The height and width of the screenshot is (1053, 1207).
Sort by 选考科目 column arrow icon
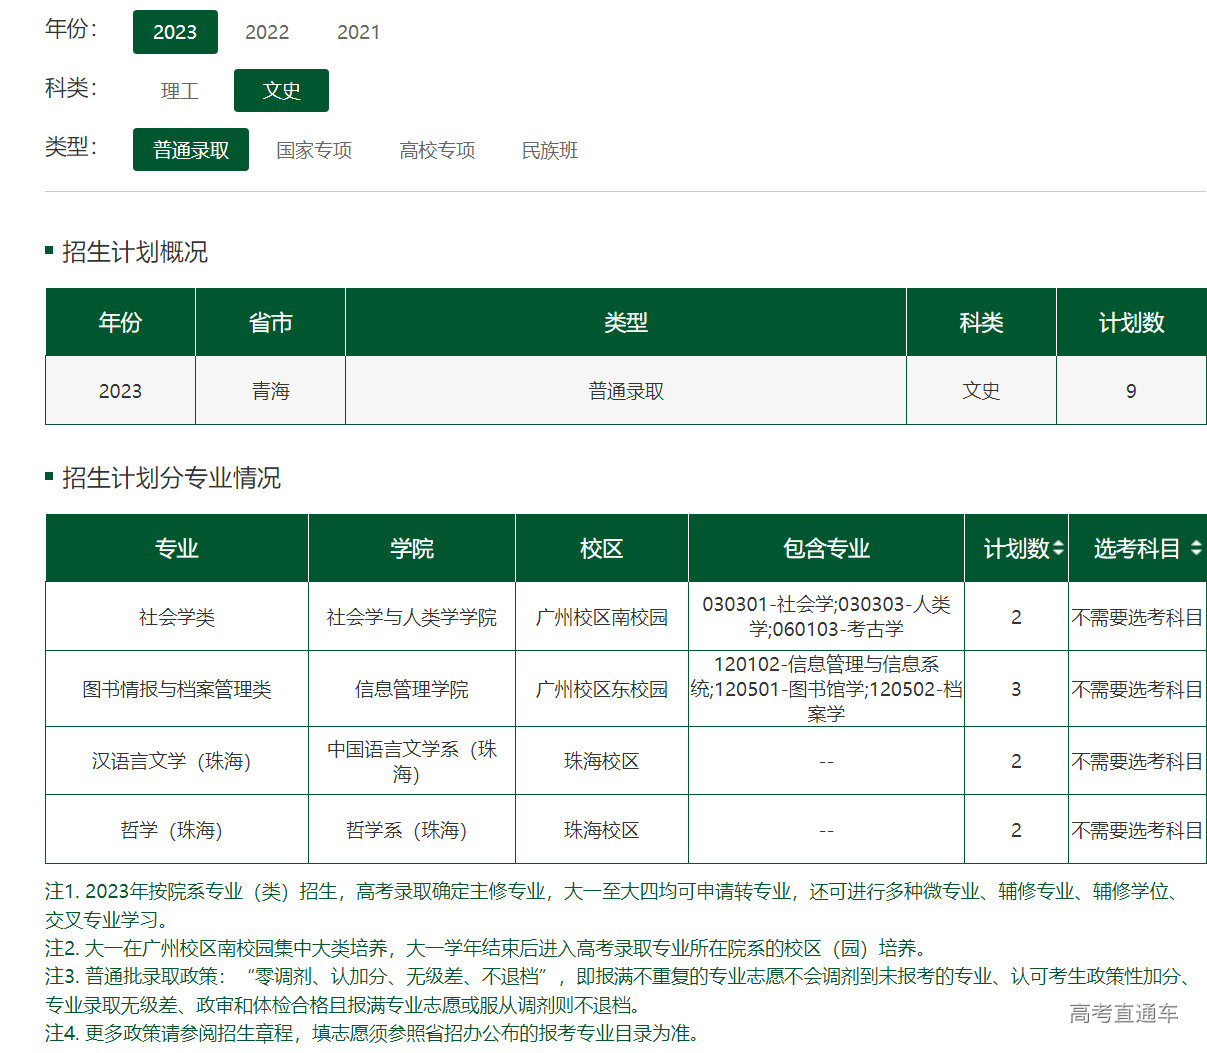1196,549
